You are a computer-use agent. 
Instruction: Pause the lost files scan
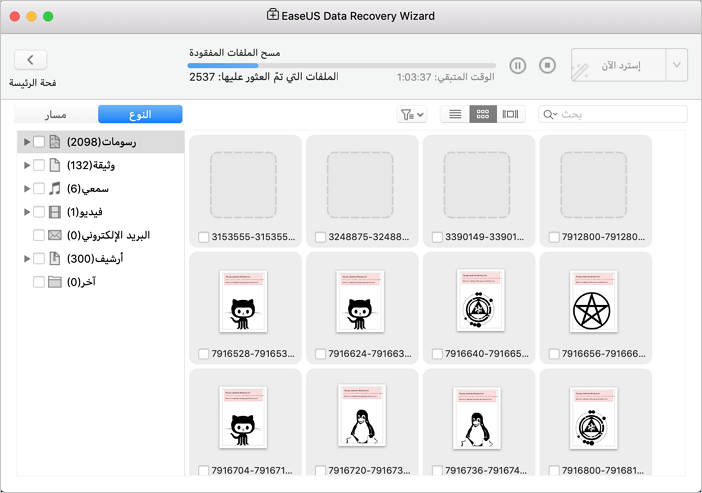(518, 65)
